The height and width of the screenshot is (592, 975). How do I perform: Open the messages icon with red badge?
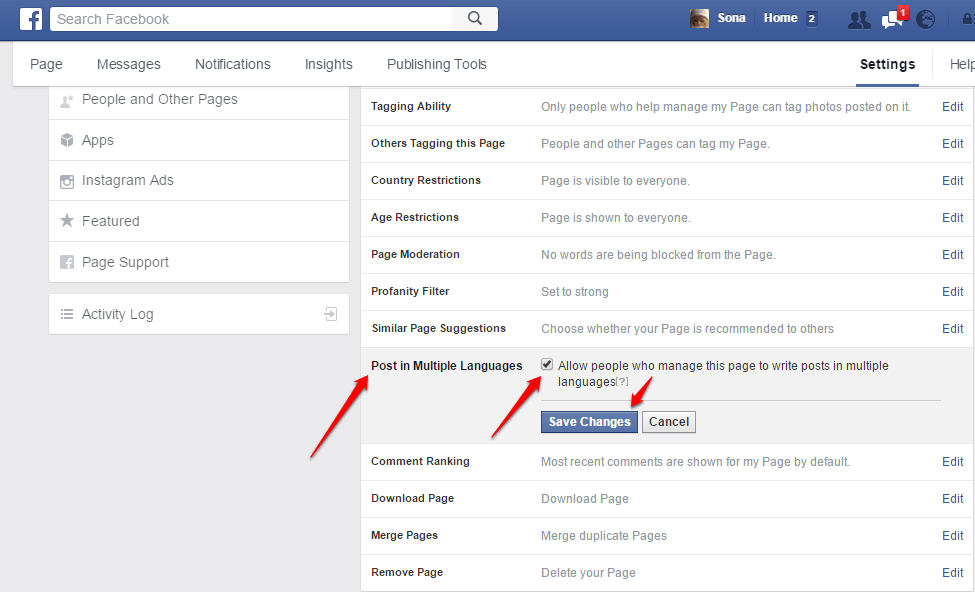coord(893,19)
